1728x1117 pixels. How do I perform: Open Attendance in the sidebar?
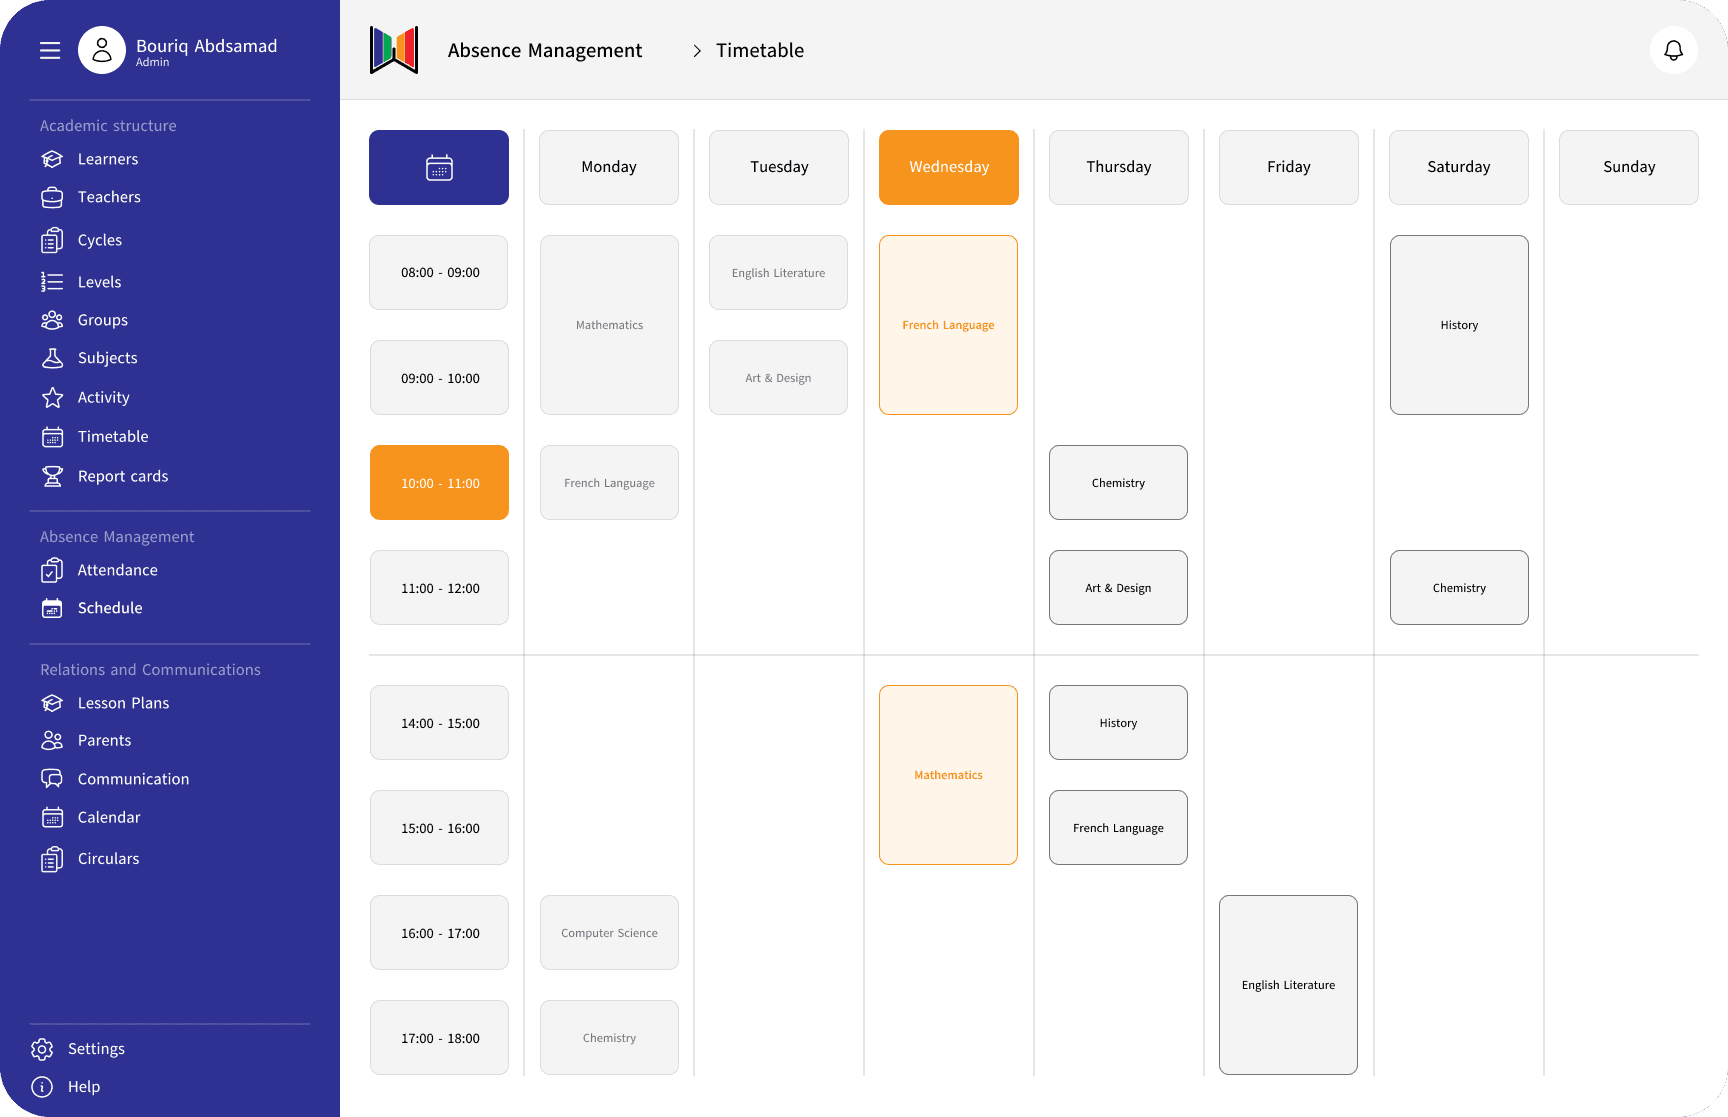[117, 570]
